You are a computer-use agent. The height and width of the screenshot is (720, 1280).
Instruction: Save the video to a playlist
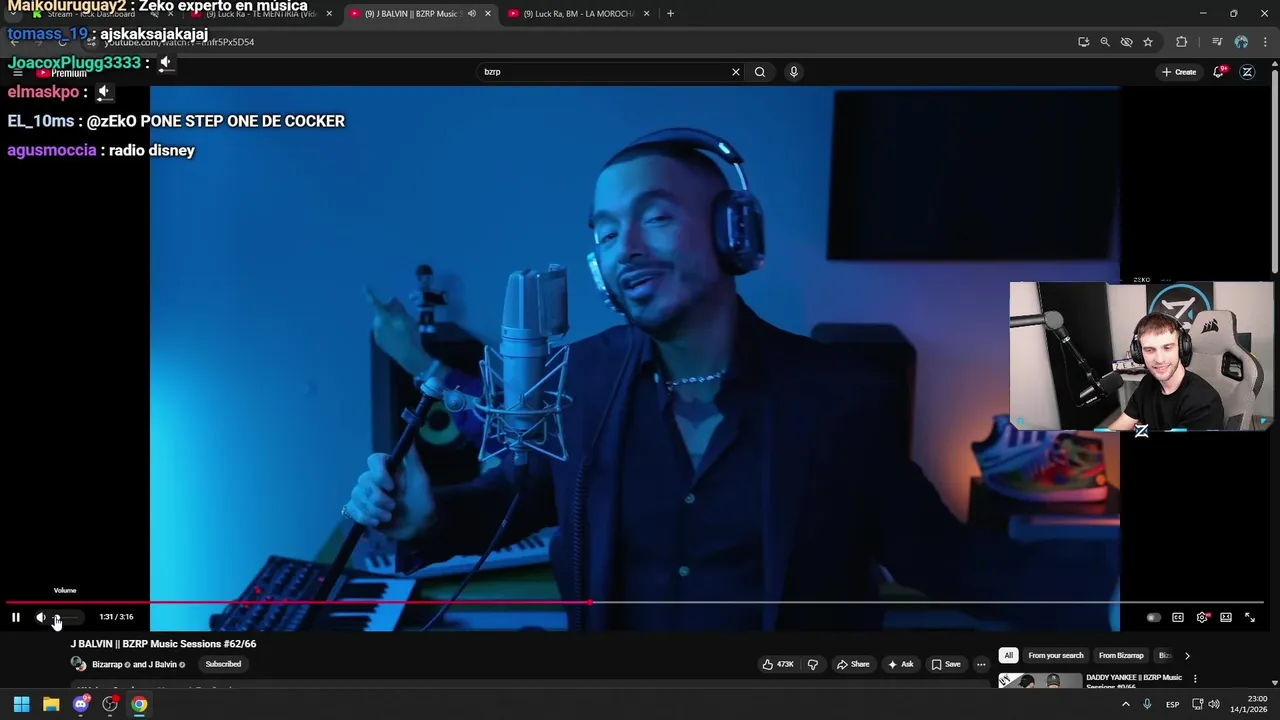coord(946,664)
